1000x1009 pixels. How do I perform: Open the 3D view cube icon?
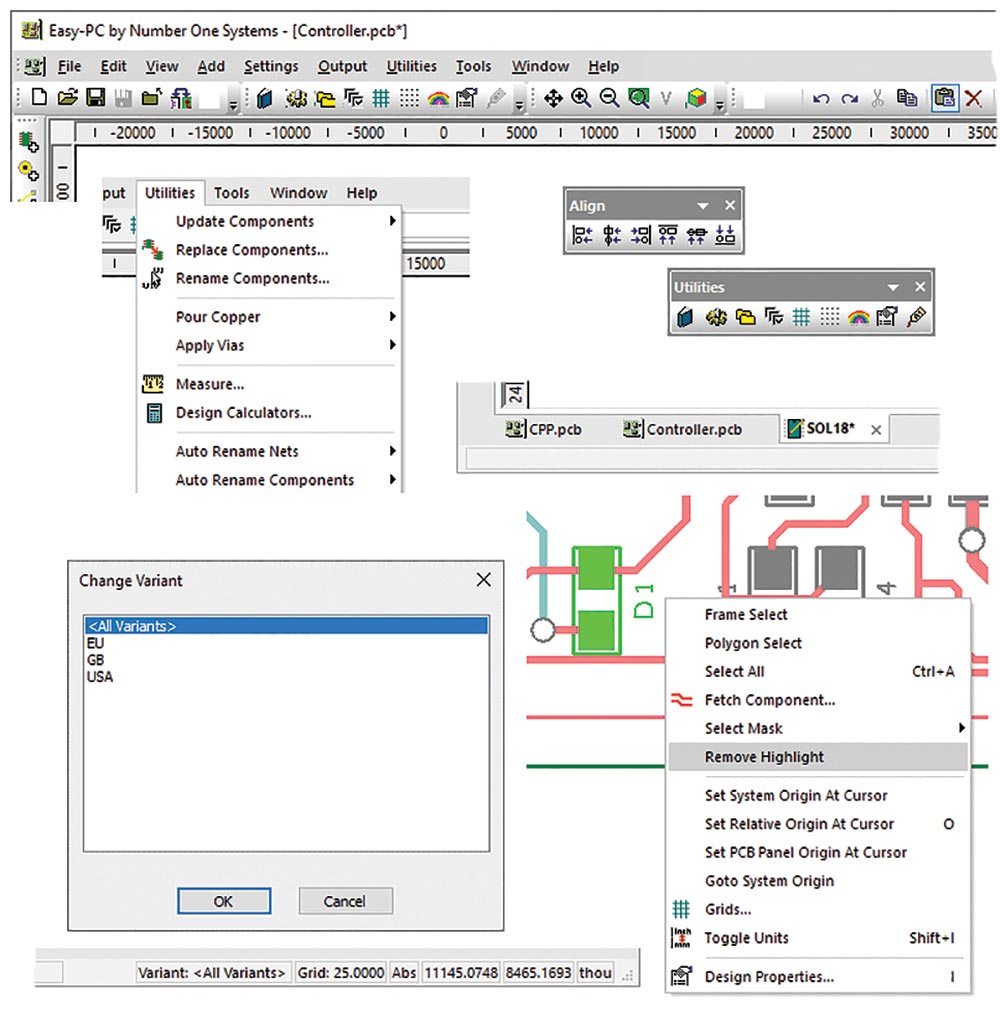pos(696,98)
